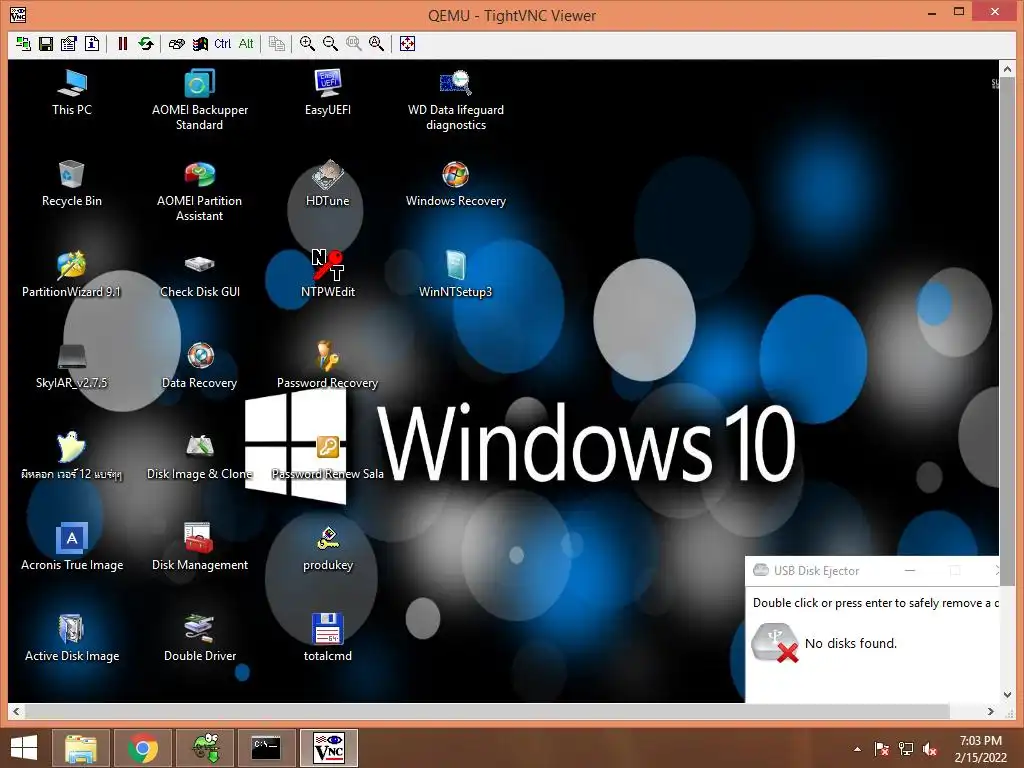Select the PartitionWizard 9.1 icon

(x=72, y=274)
